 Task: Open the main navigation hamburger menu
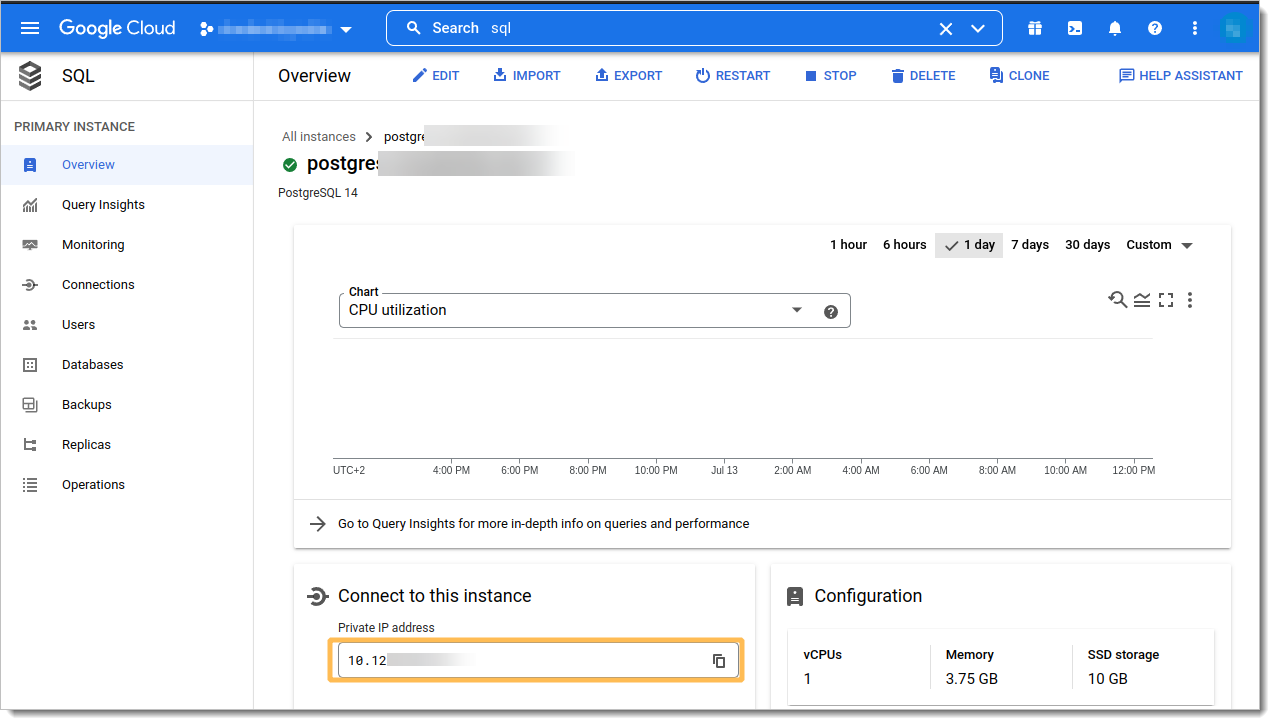(30, 28)
